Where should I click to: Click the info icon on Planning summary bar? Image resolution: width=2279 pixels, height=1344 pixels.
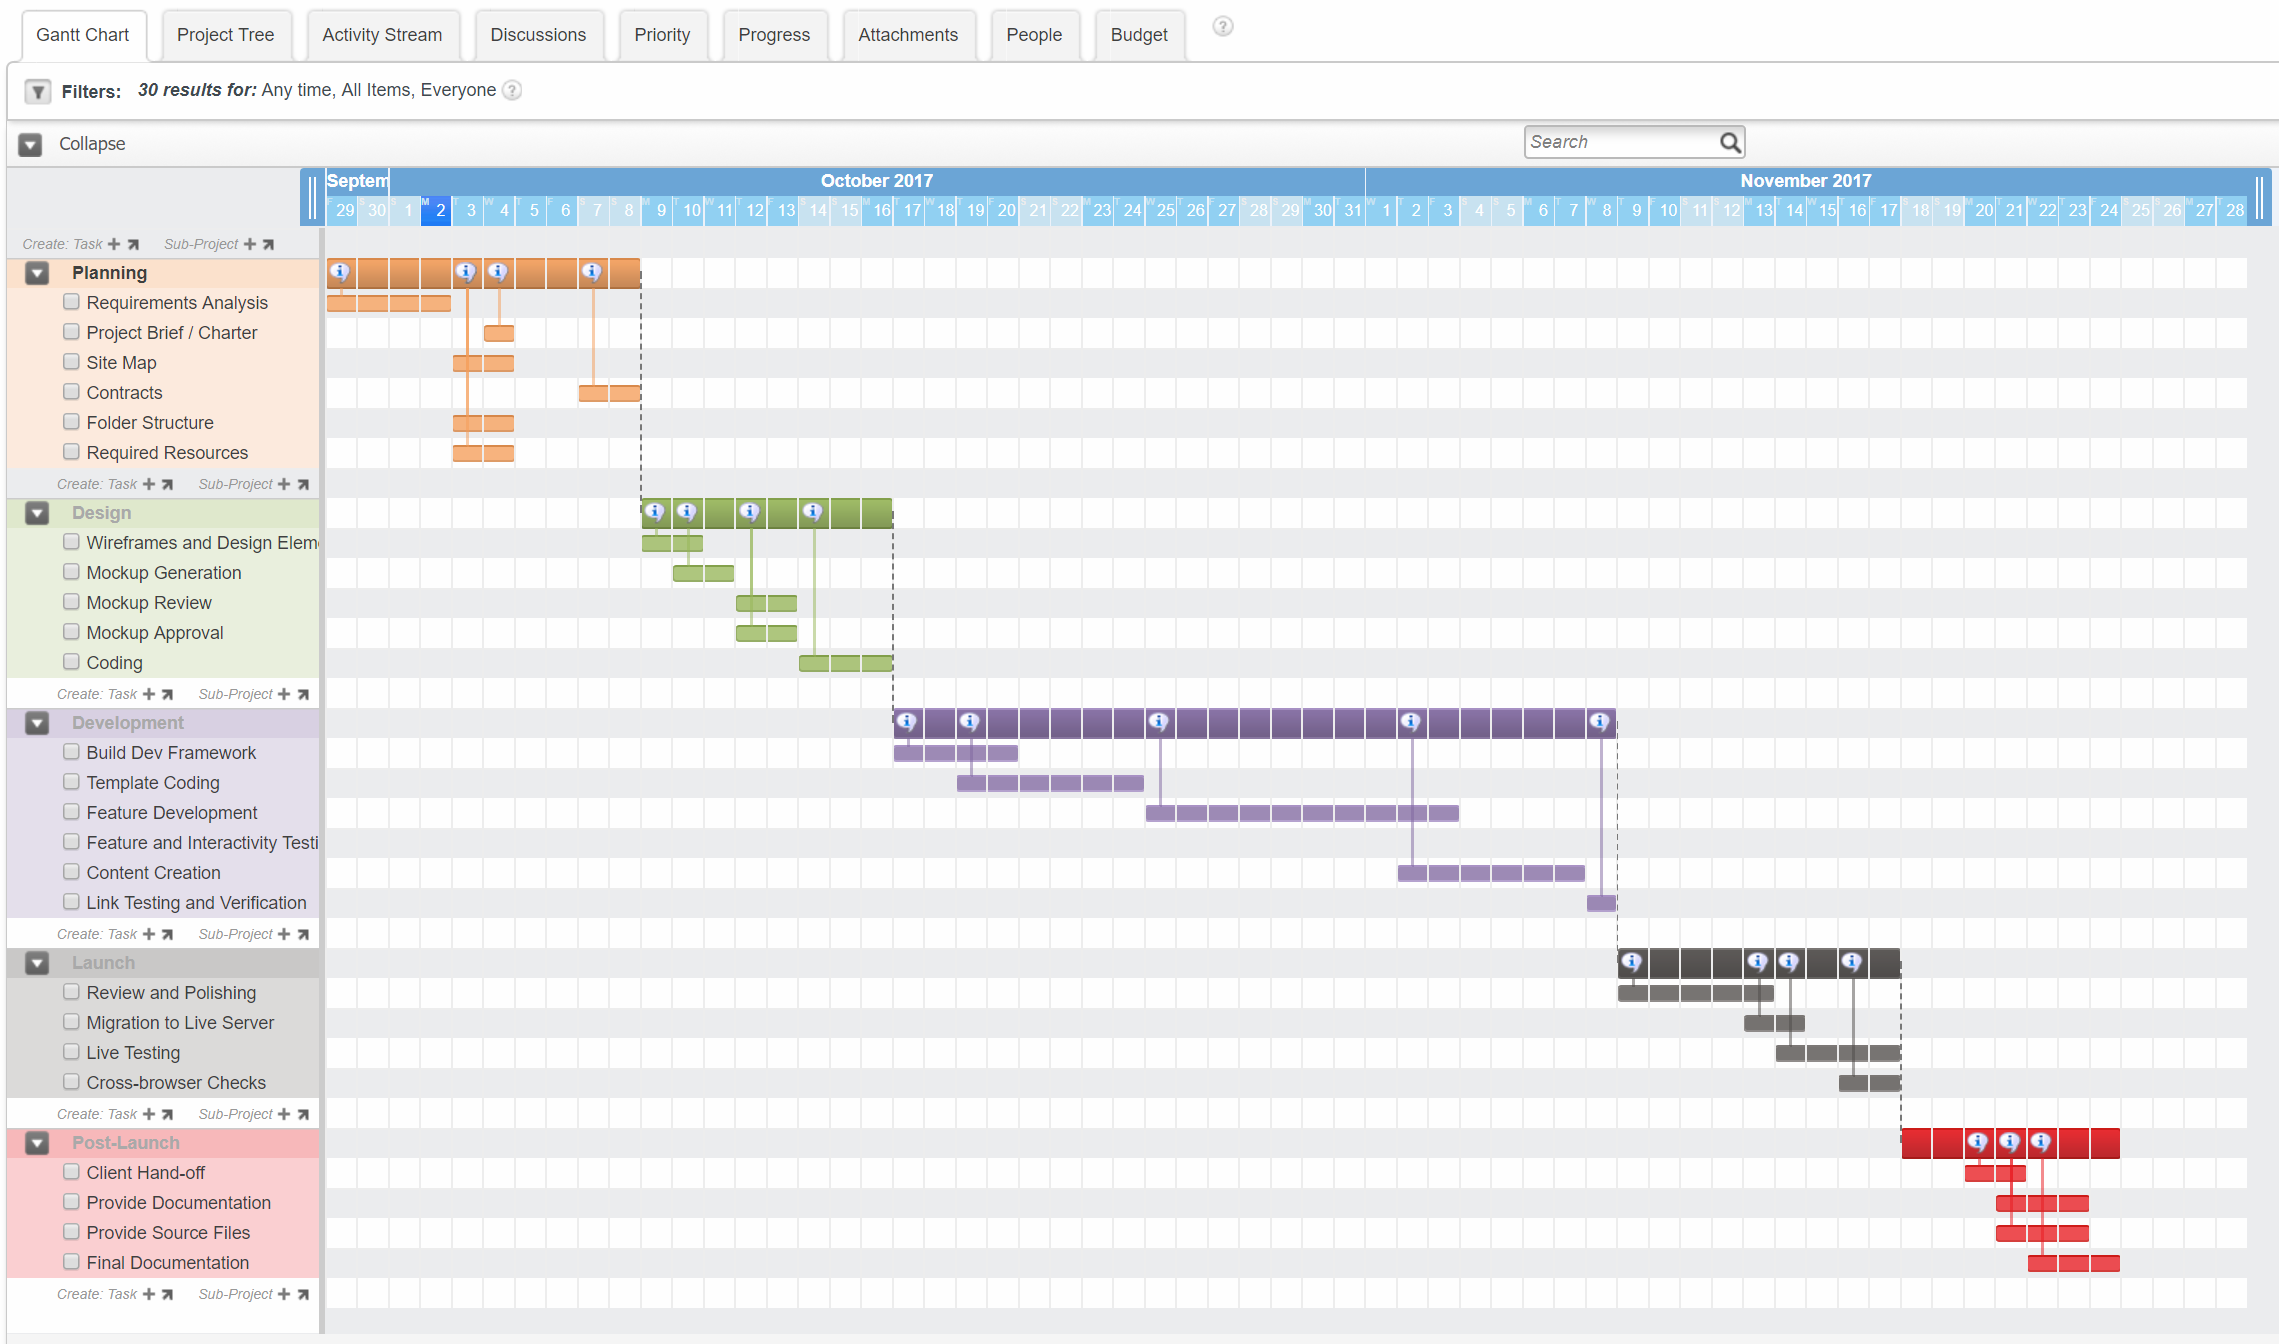(337, 272)
